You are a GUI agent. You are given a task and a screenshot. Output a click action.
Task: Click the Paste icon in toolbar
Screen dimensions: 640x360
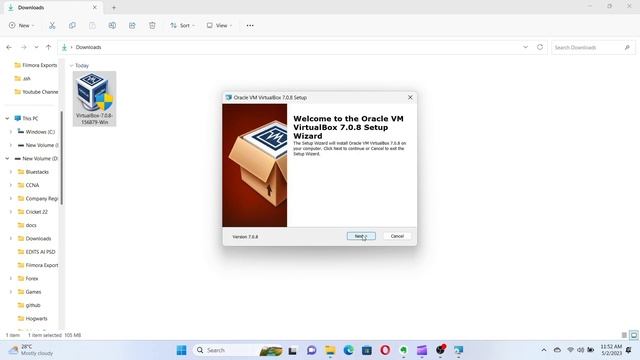click(92, 25)
